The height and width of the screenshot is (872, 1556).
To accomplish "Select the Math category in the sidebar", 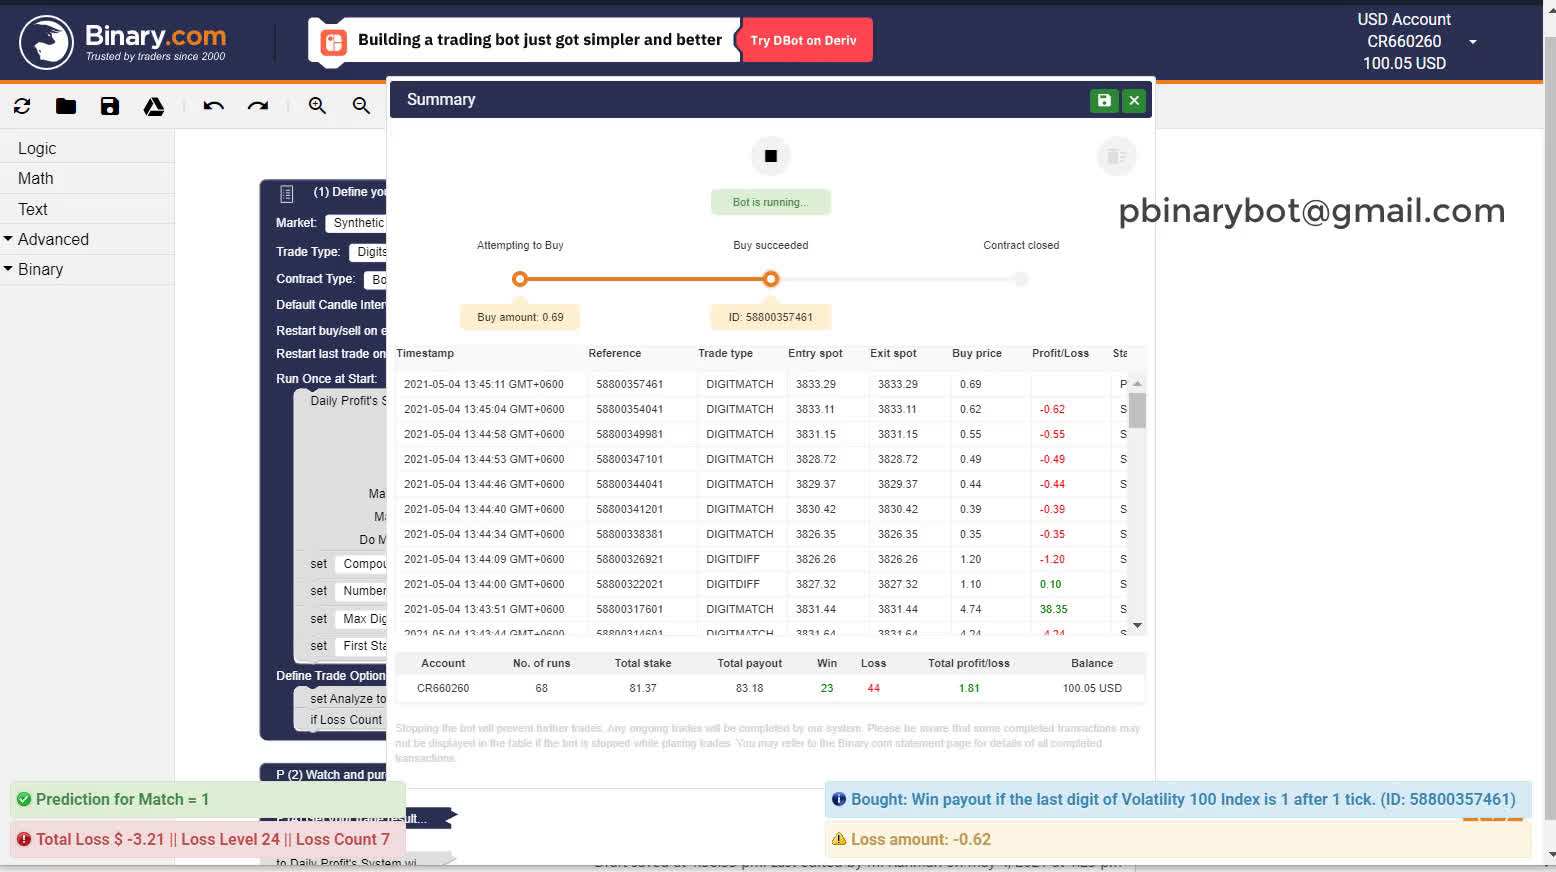I will pyautogui.click(x=35, y=178).
